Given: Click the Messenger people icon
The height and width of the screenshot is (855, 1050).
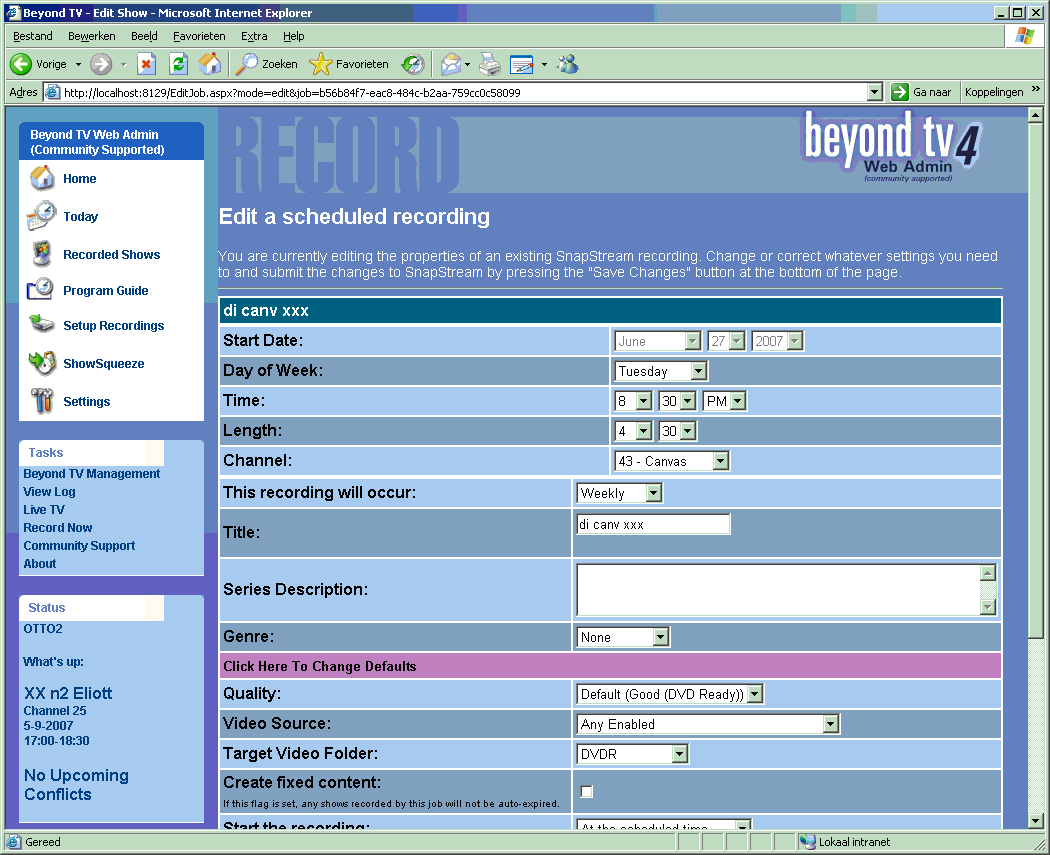Looking at the screenshot, I should 568,64.
